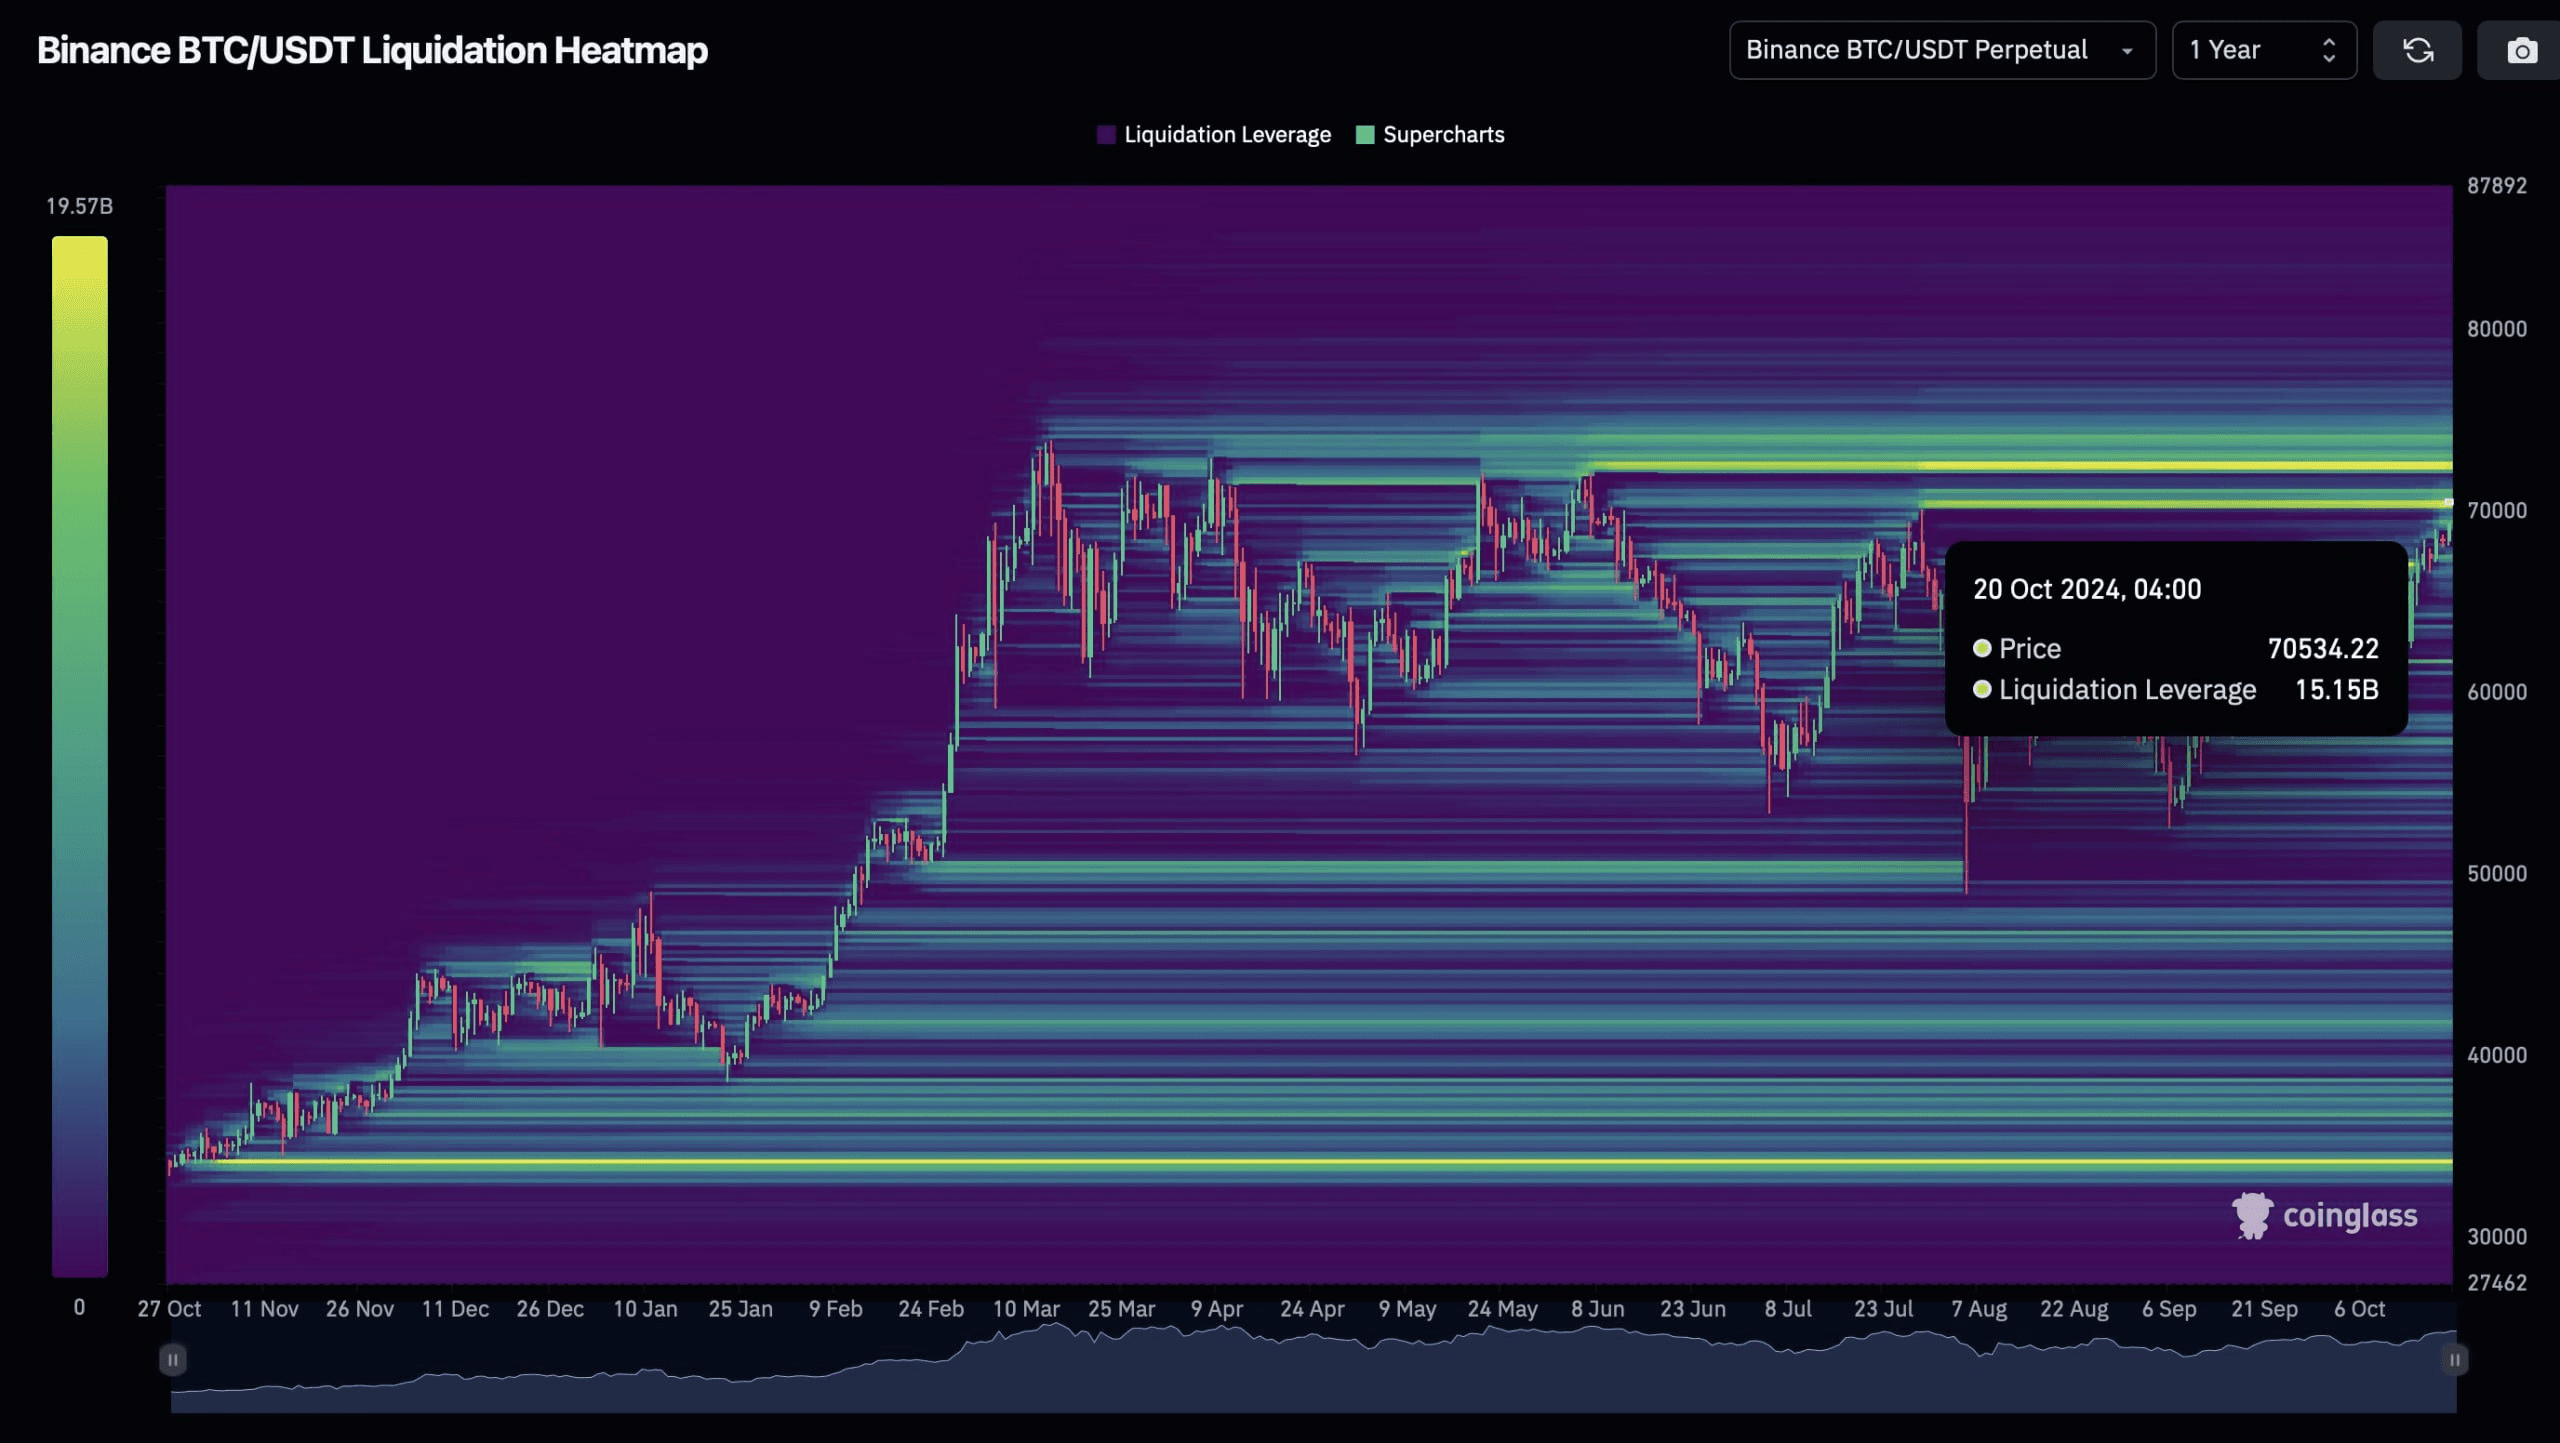Click the tooltip leverage value 15.15B

(2337, 690)
